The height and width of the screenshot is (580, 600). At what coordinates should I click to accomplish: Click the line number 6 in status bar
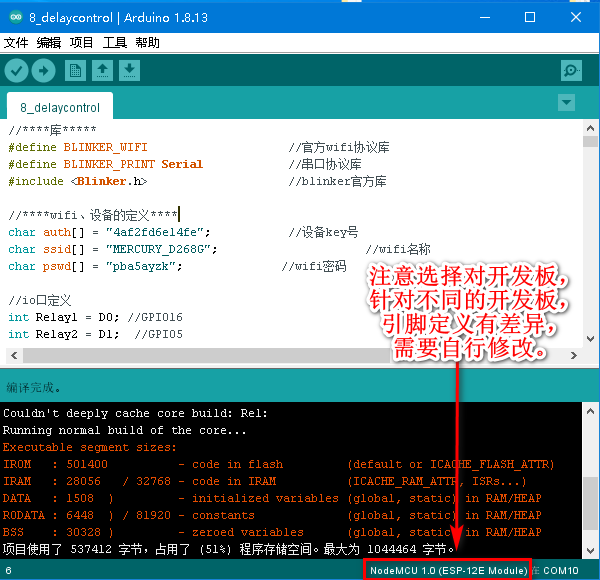8,570
